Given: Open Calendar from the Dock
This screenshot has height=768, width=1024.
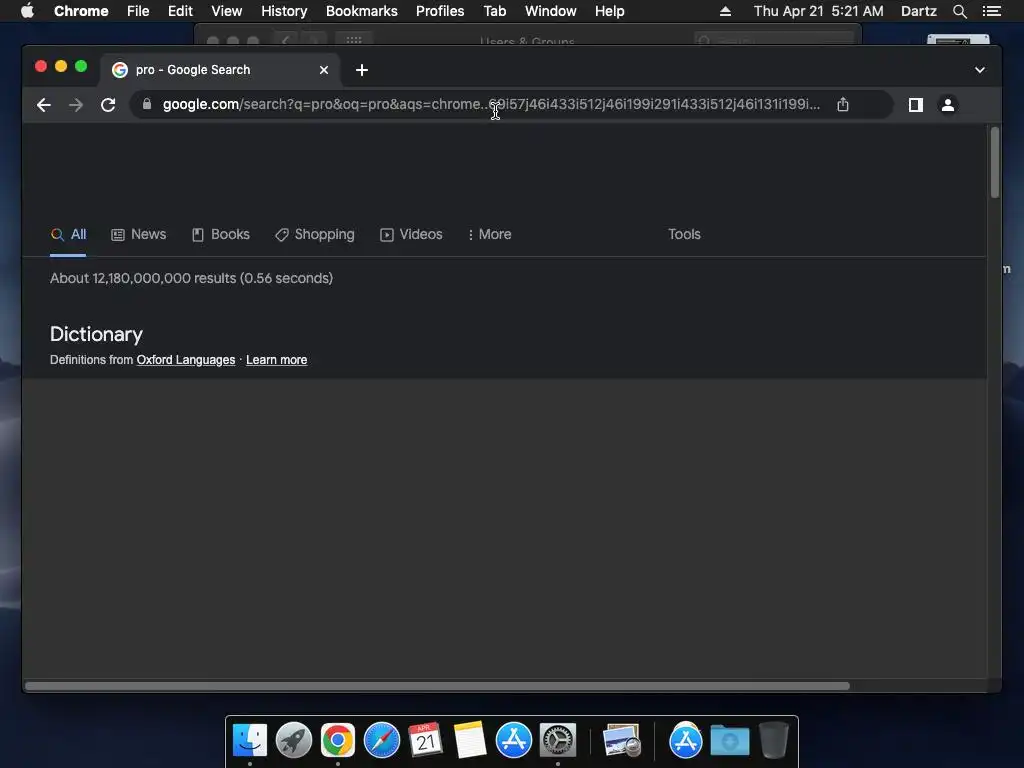Looking at the screenshot, I should (425, 741).
